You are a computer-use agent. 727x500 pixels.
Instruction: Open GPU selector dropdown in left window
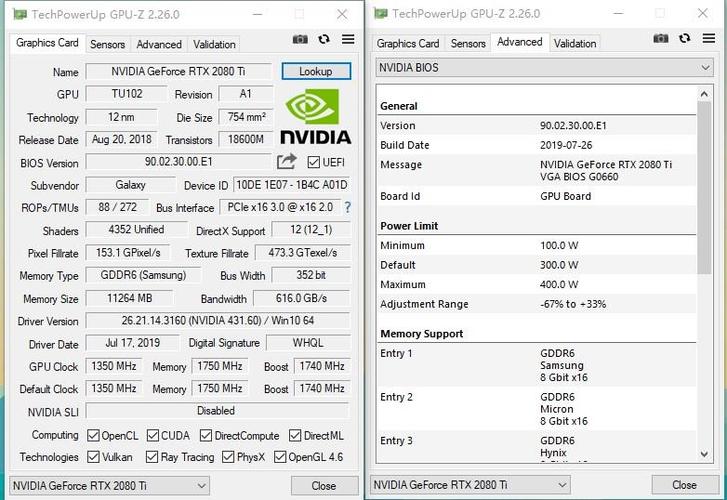(x=109, y=486)
